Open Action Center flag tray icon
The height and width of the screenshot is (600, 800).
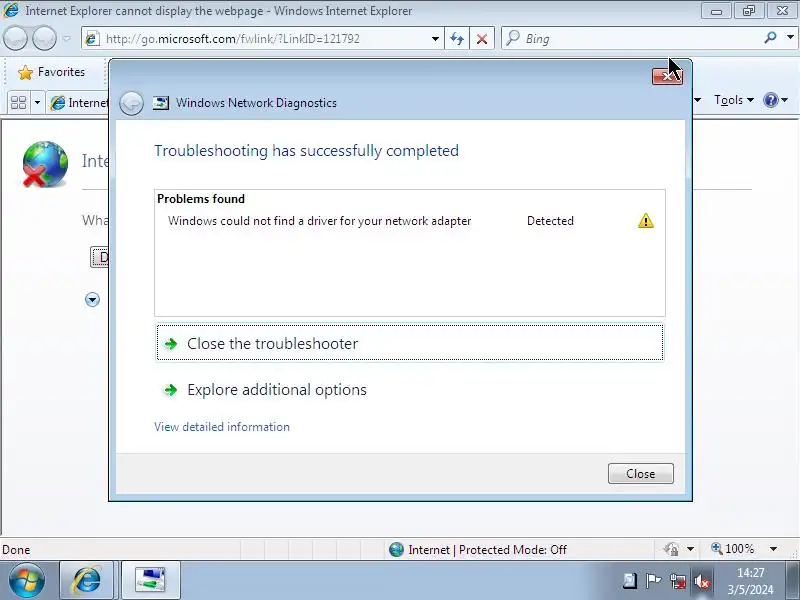(x=653, y=581)
